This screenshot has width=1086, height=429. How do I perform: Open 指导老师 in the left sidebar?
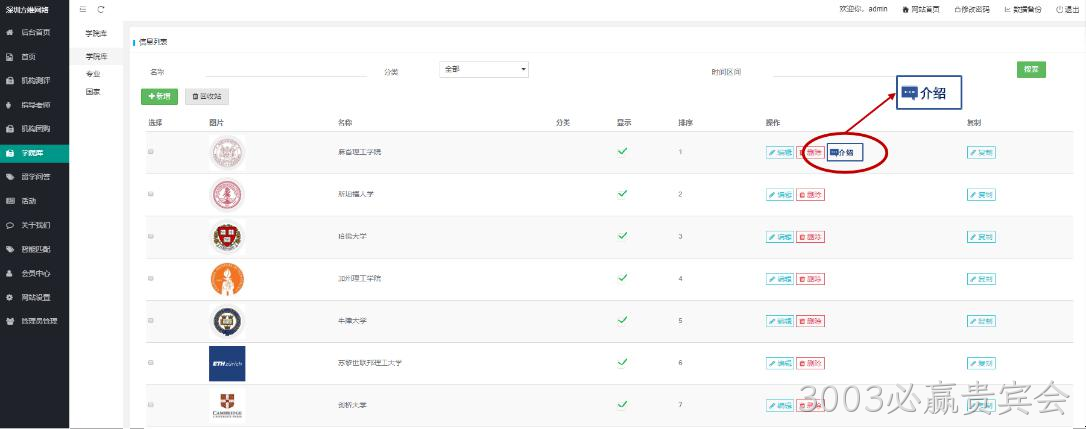(x=35, y=105)
